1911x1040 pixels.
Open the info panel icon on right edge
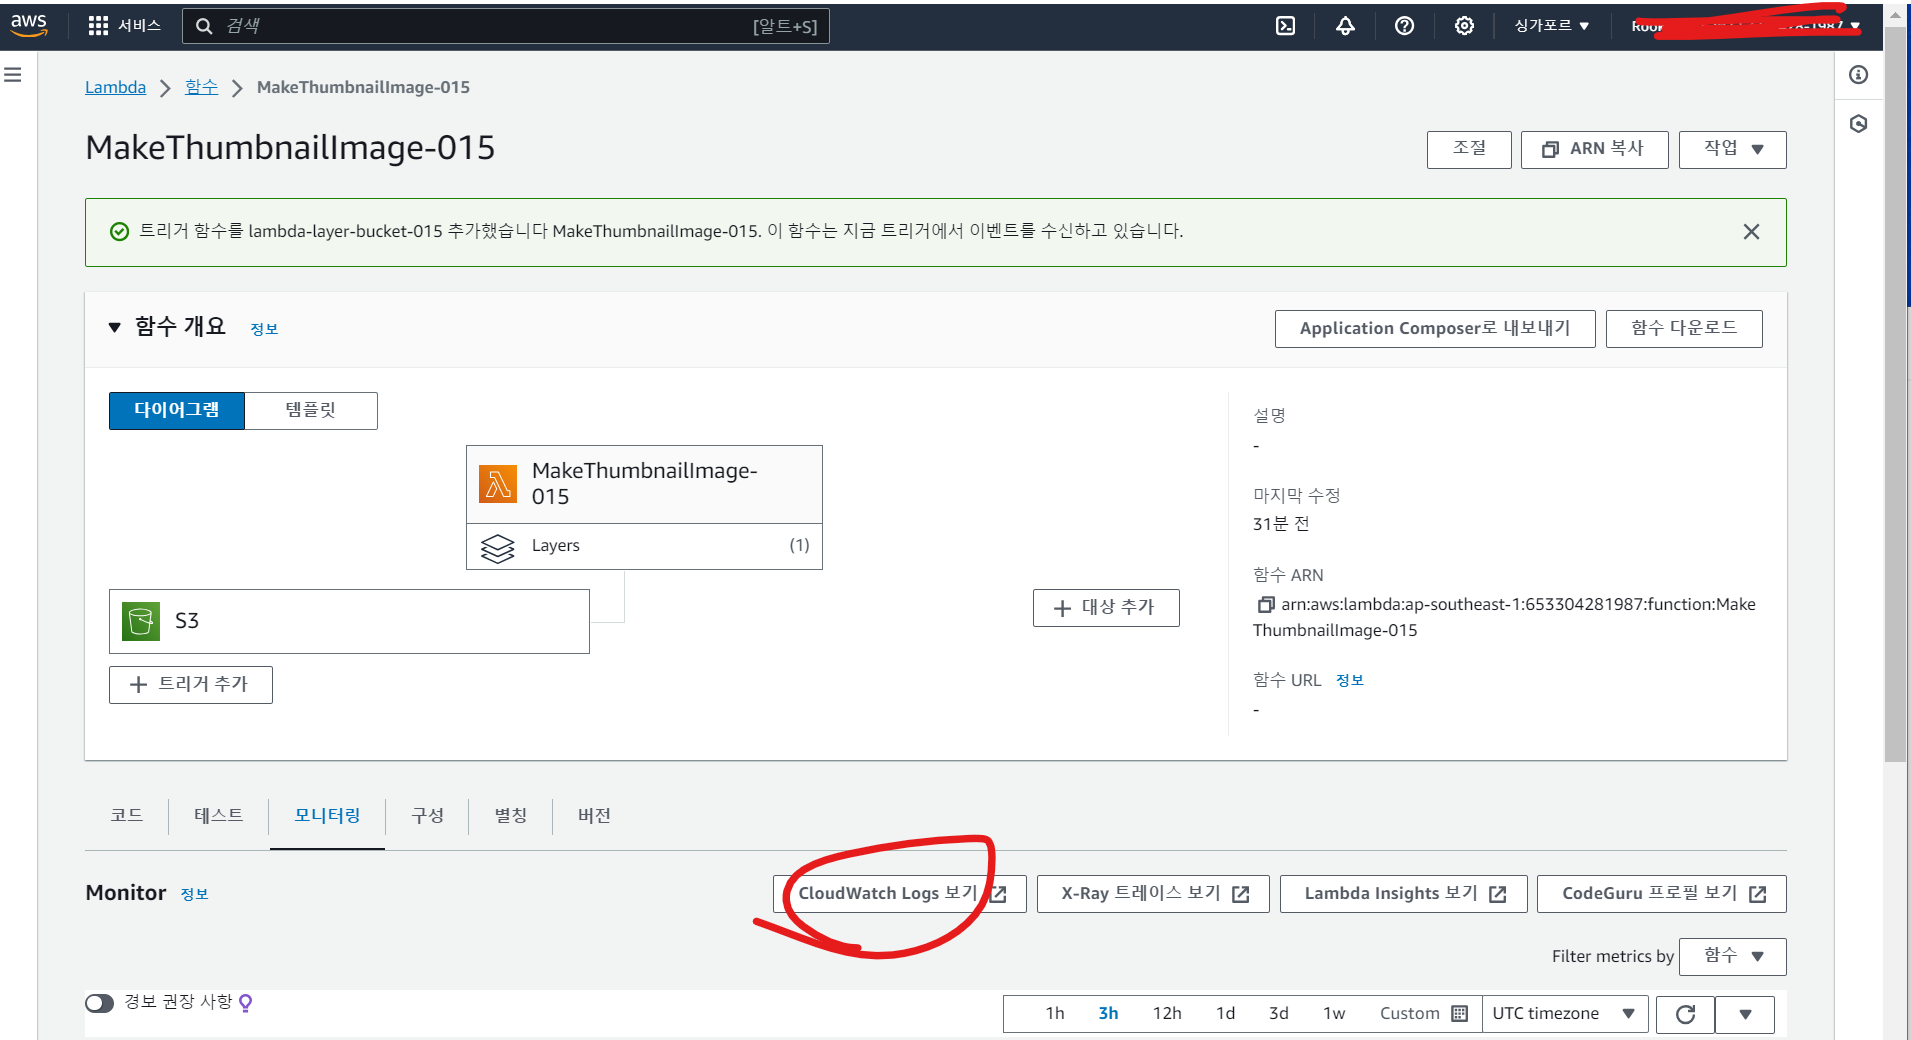click(x=1858, y=75)
